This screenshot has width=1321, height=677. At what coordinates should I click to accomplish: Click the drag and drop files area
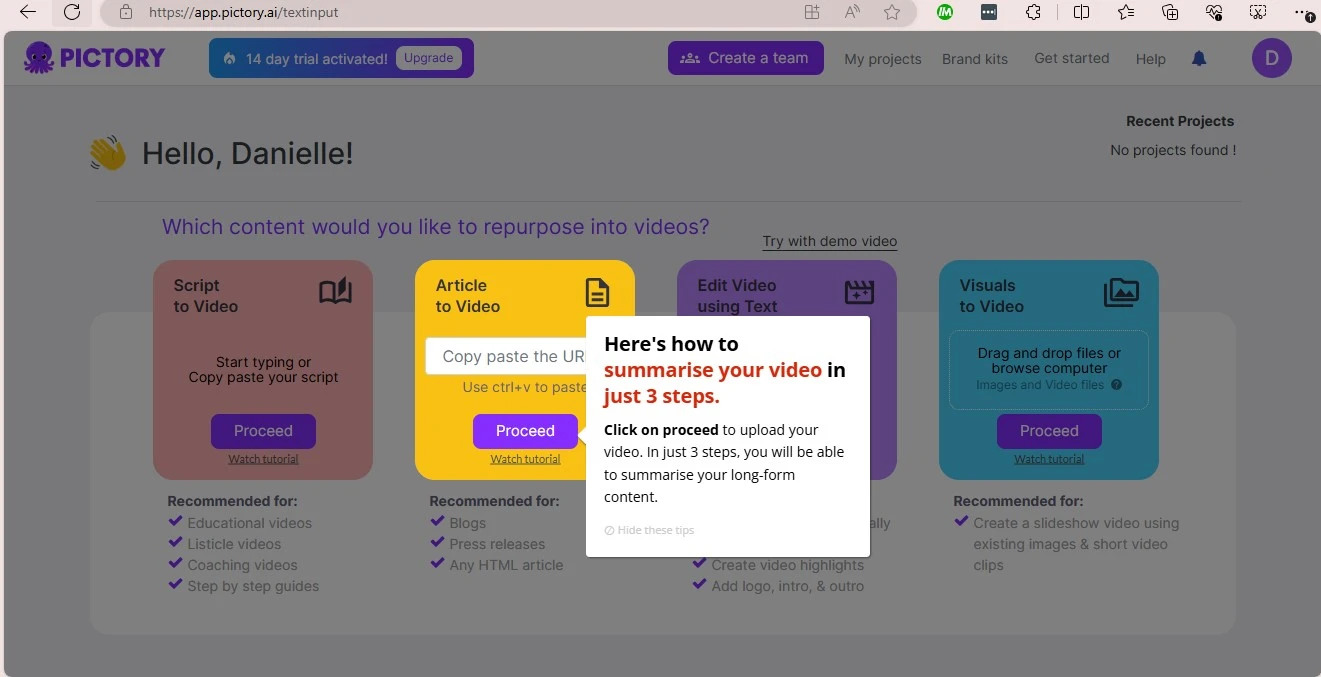click(x=1049, y=370)
